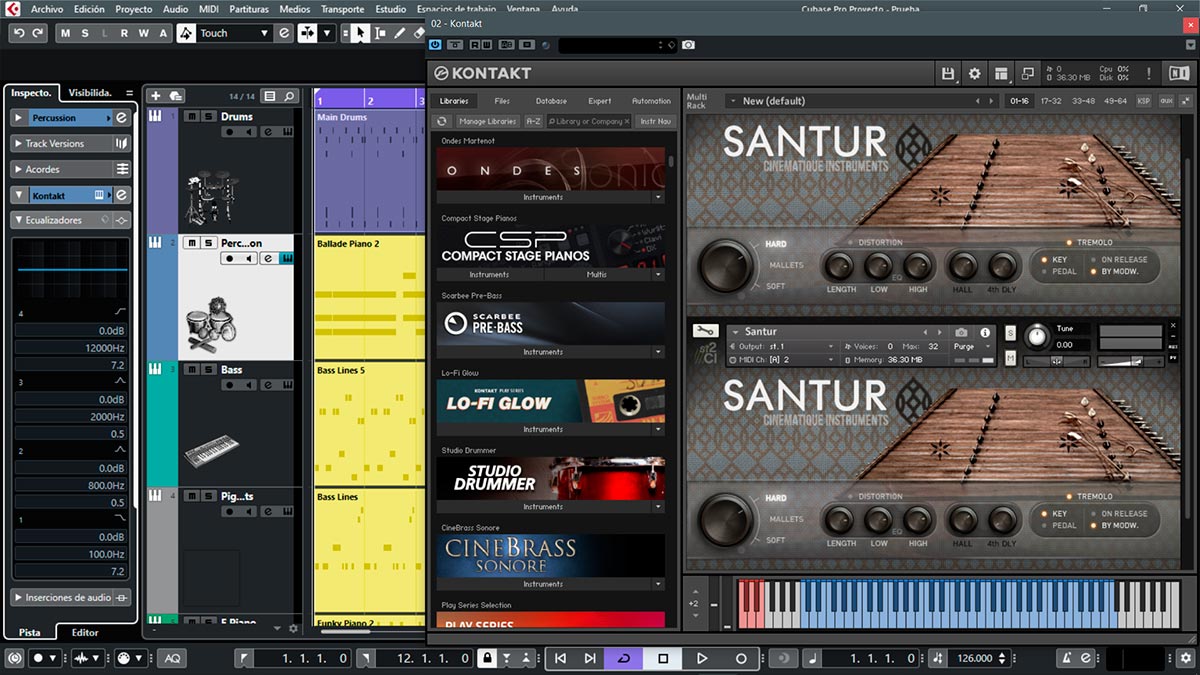Click the A-Z sort button
Screen dimensions: 1200x675
[x=534, y=121]
